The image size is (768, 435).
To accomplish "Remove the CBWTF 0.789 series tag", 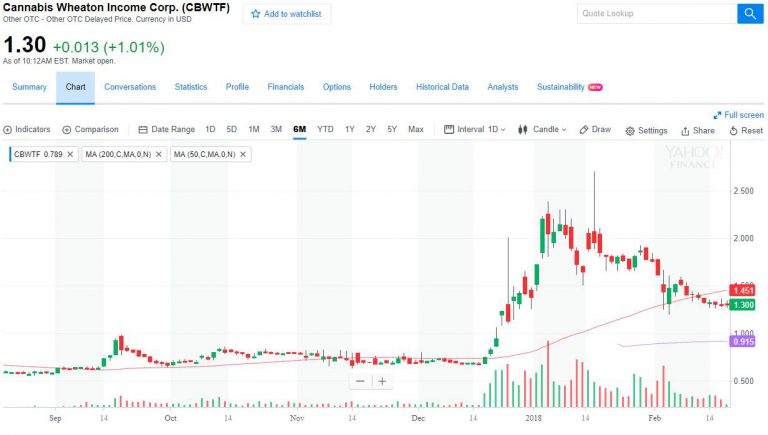I will point(70,154).
